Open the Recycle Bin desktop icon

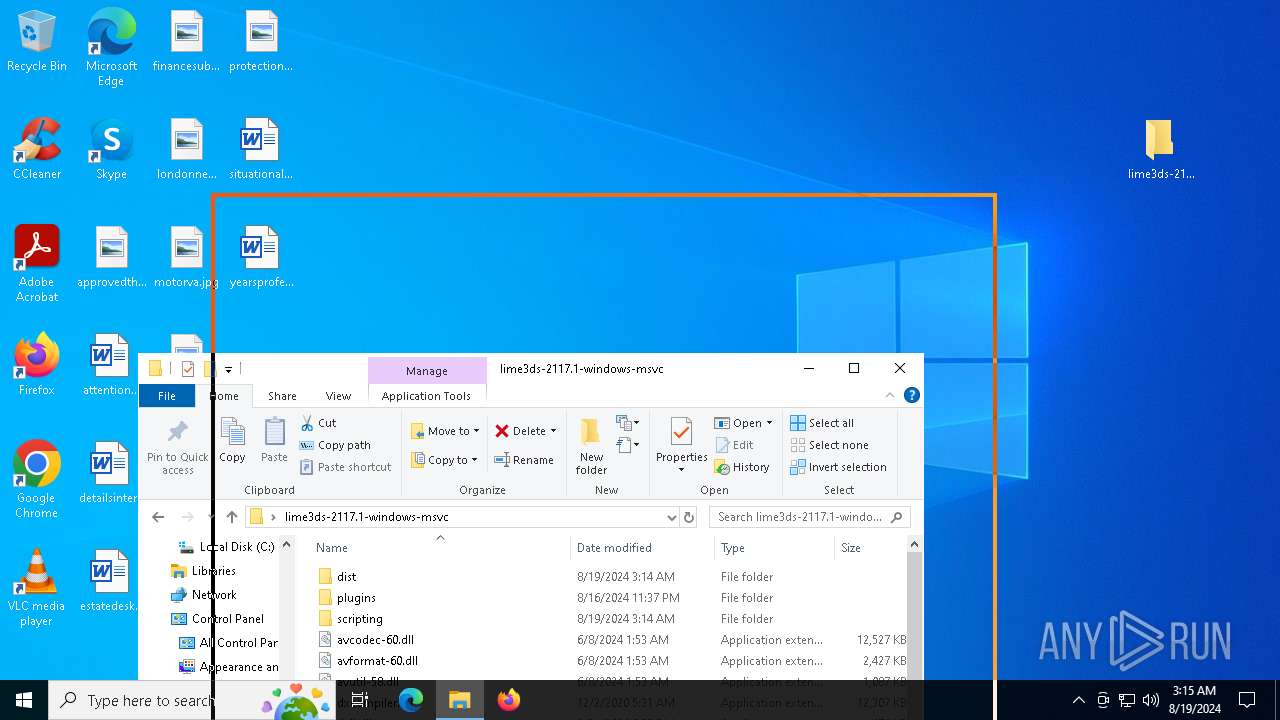[37, 42]
